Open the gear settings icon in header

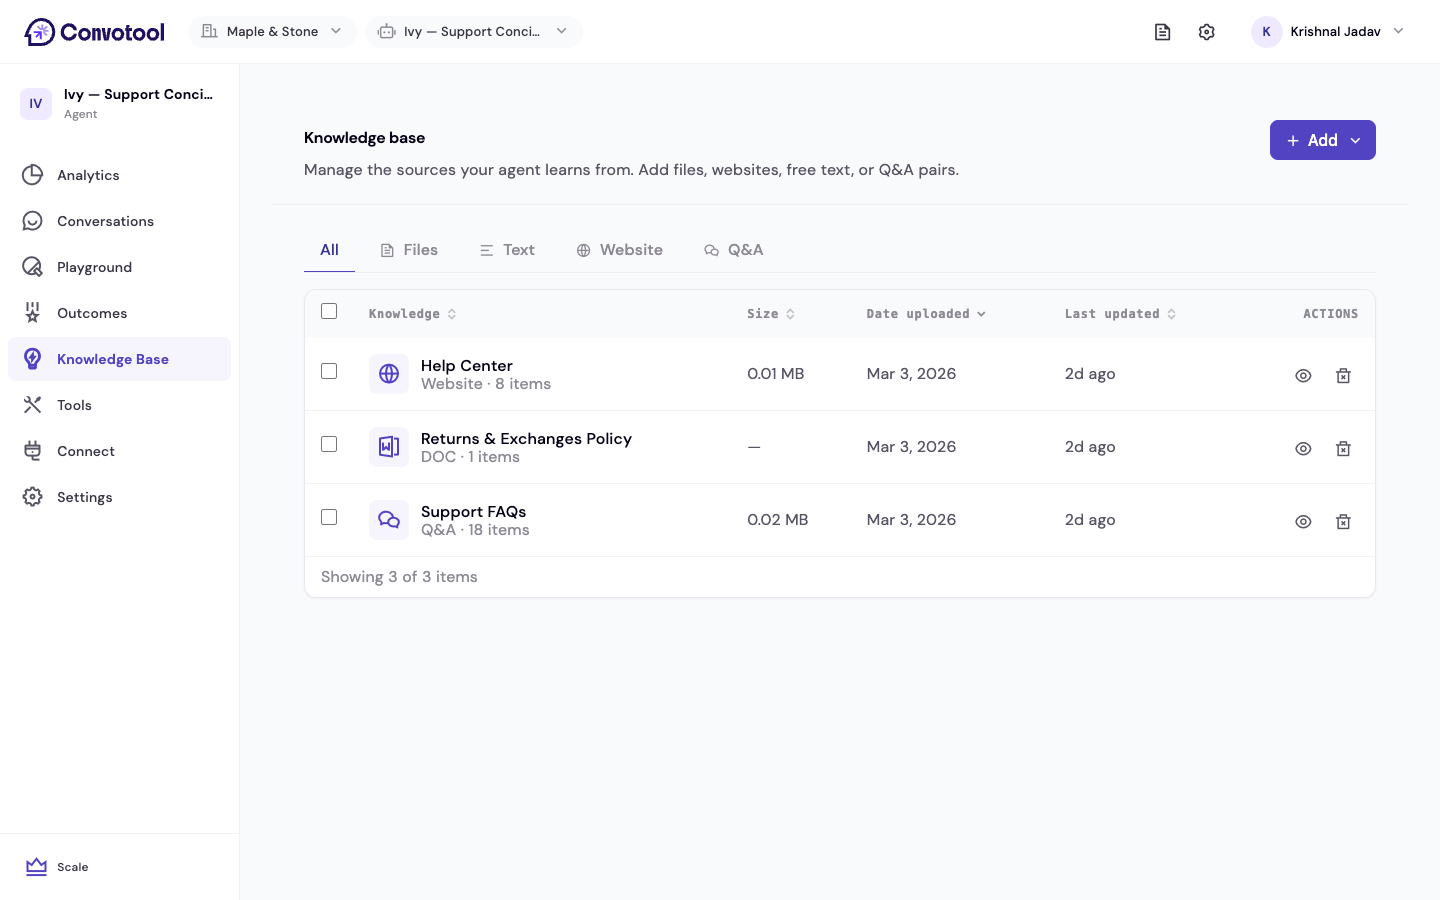click(x=1207, y=32)
